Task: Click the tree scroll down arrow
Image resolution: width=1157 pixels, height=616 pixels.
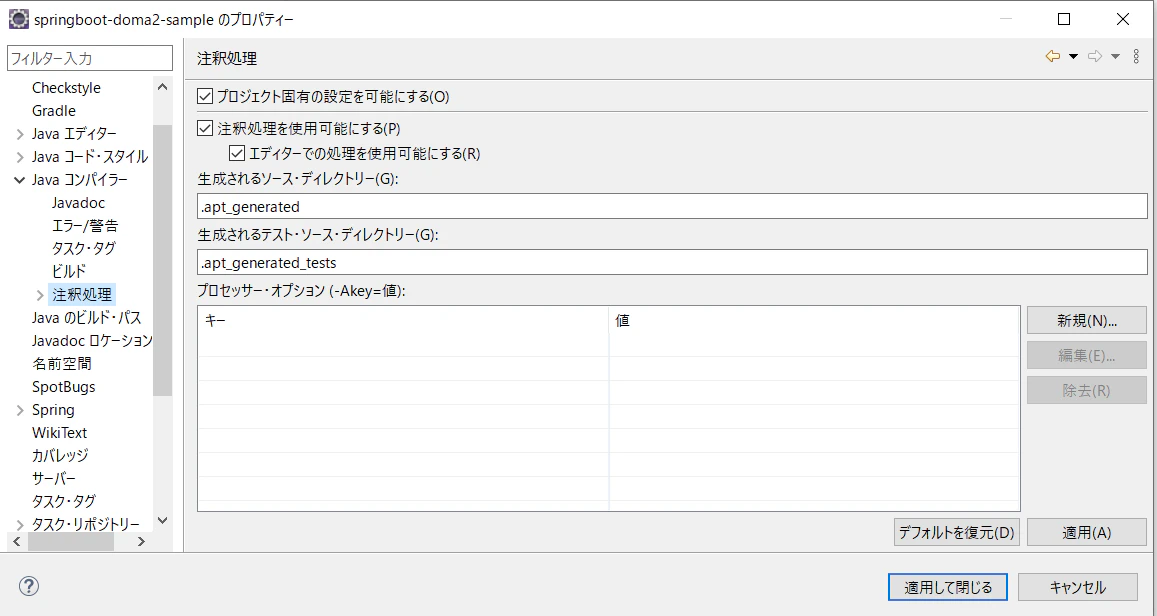Action: pos(163,521)
